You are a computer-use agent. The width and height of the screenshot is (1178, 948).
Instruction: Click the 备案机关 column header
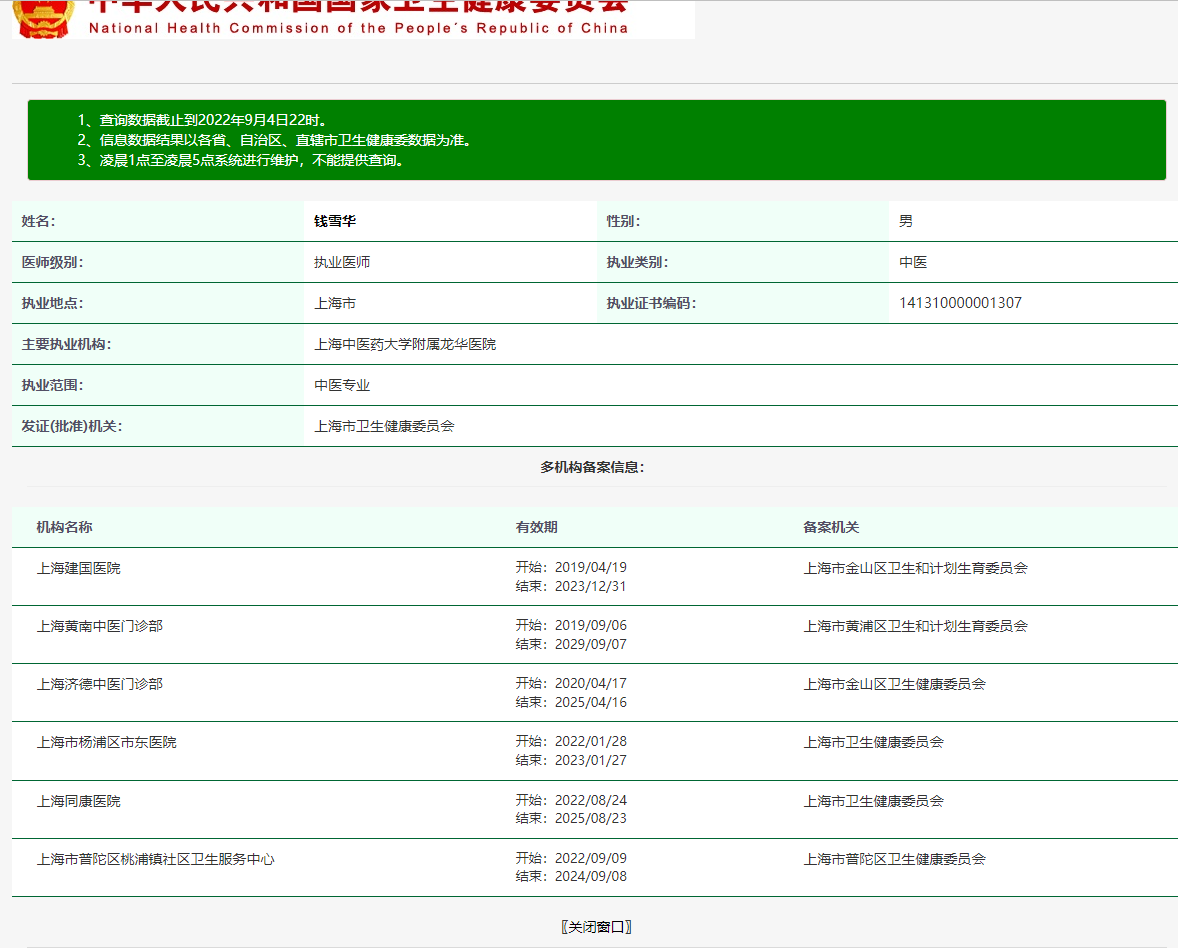(x=831, y=527)
